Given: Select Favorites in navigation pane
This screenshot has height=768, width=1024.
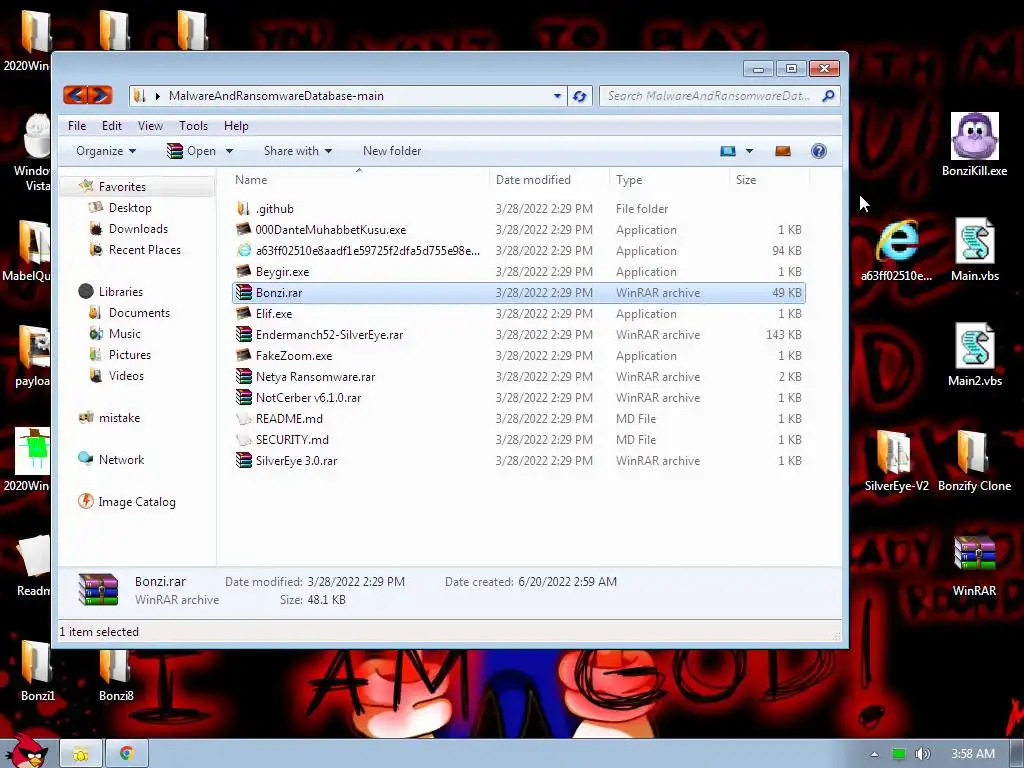Looking at the screenshot, I should 122,187.
